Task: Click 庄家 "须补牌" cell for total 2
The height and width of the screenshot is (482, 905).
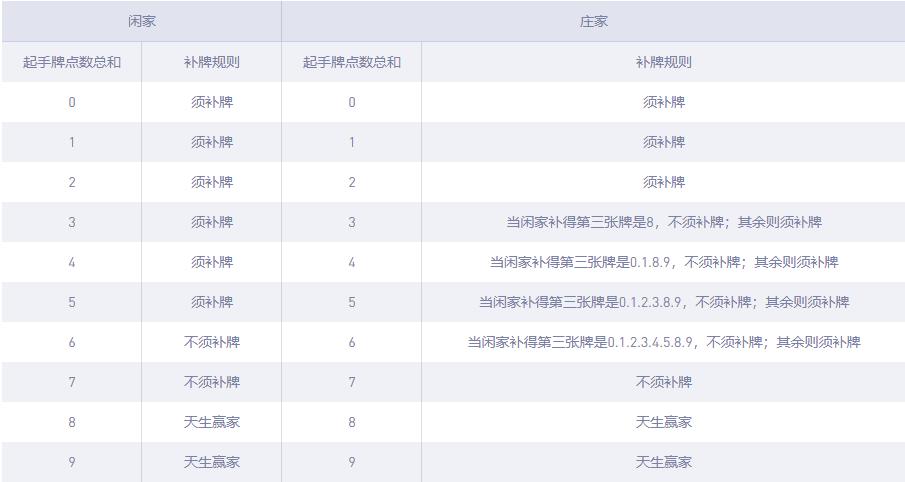Action: click(x=663, y=182)
